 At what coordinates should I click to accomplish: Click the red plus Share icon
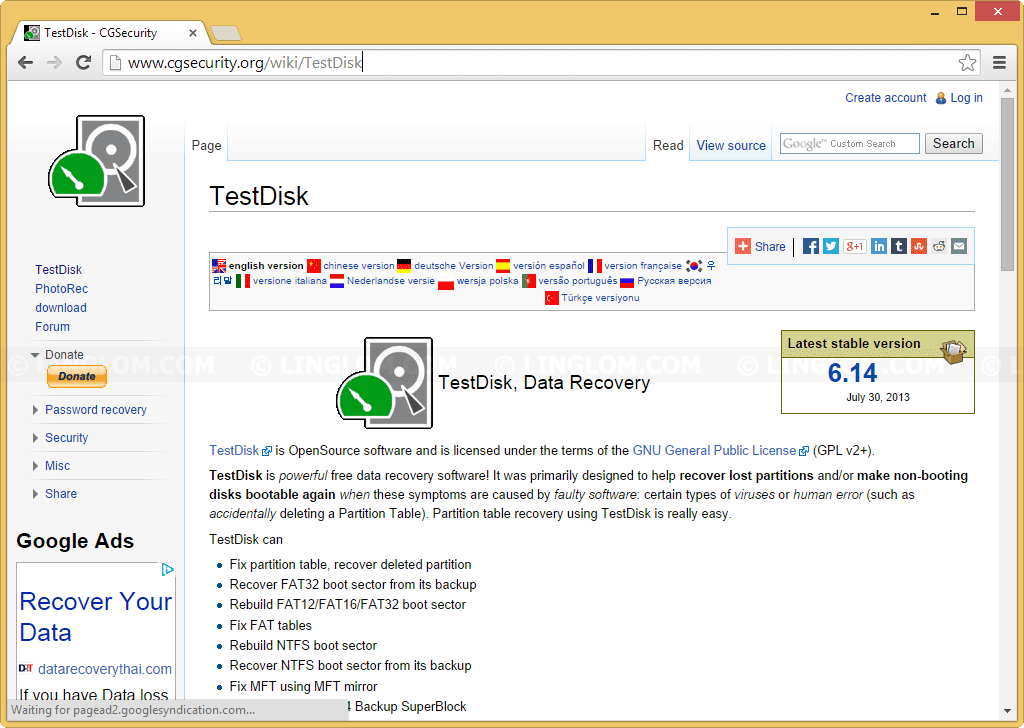click(x=743, y=246)
